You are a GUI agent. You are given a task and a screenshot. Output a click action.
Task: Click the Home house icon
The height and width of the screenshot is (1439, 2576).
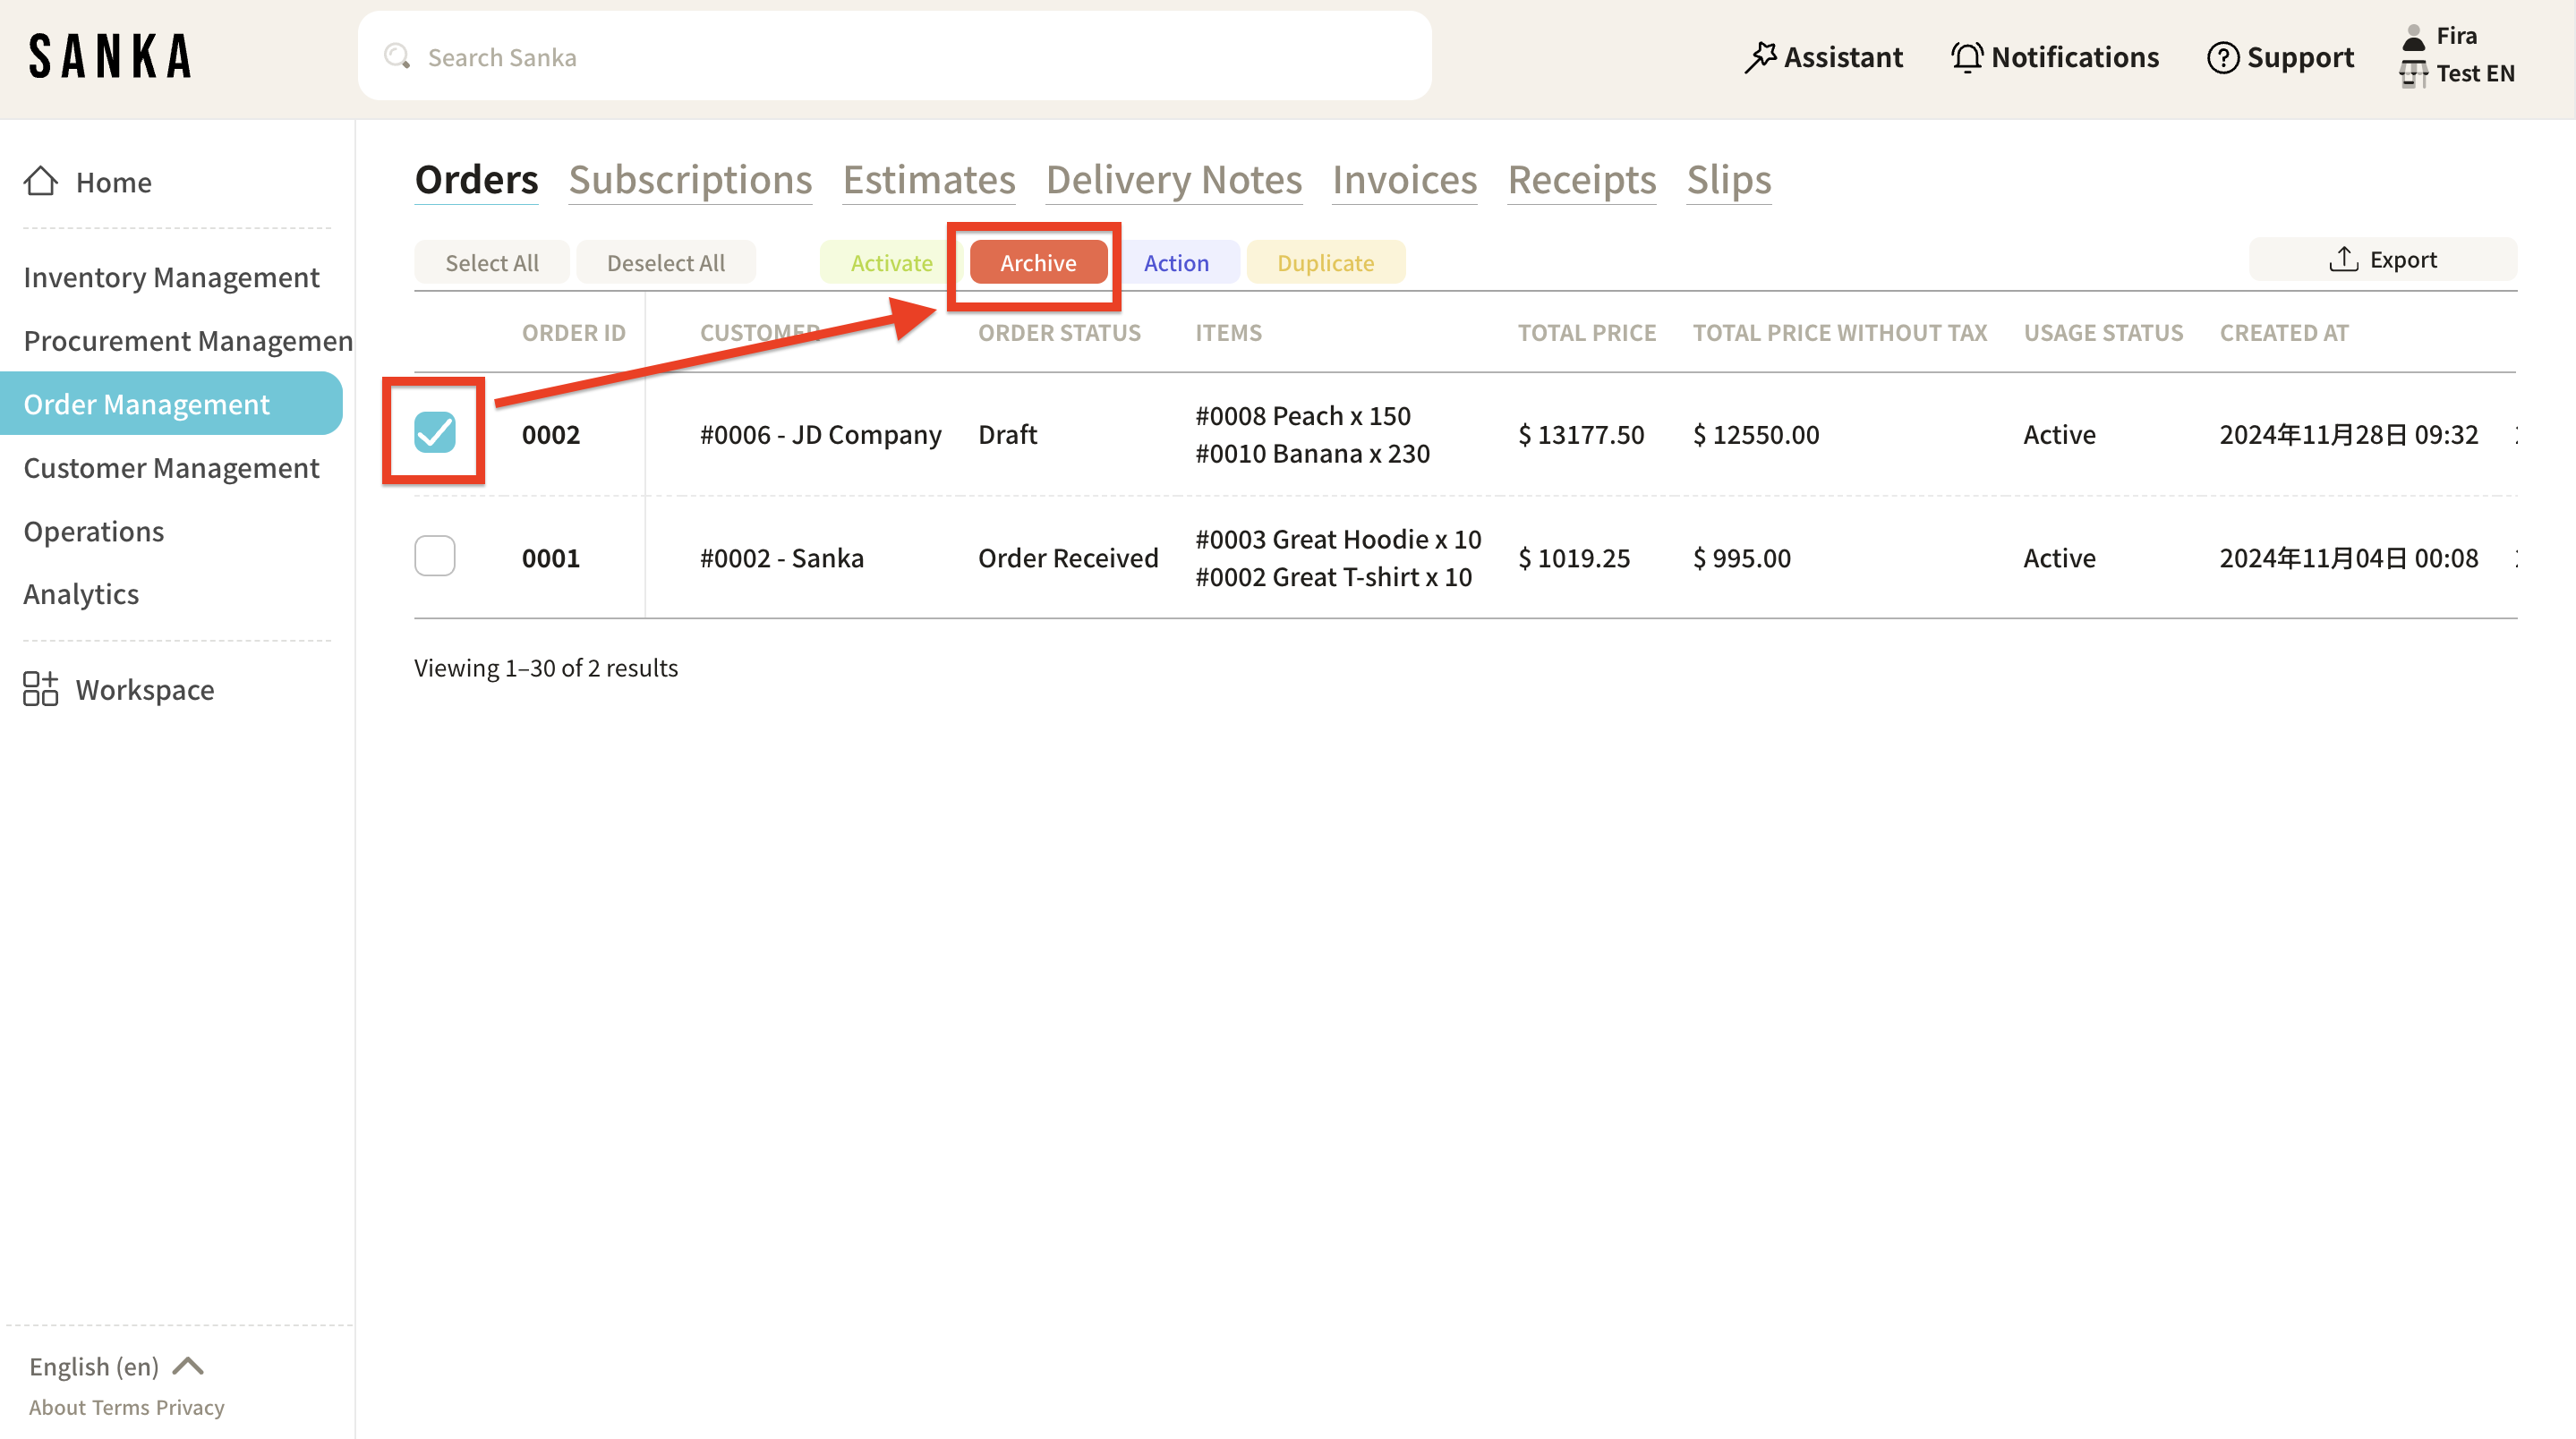click(x=41, y=181)
